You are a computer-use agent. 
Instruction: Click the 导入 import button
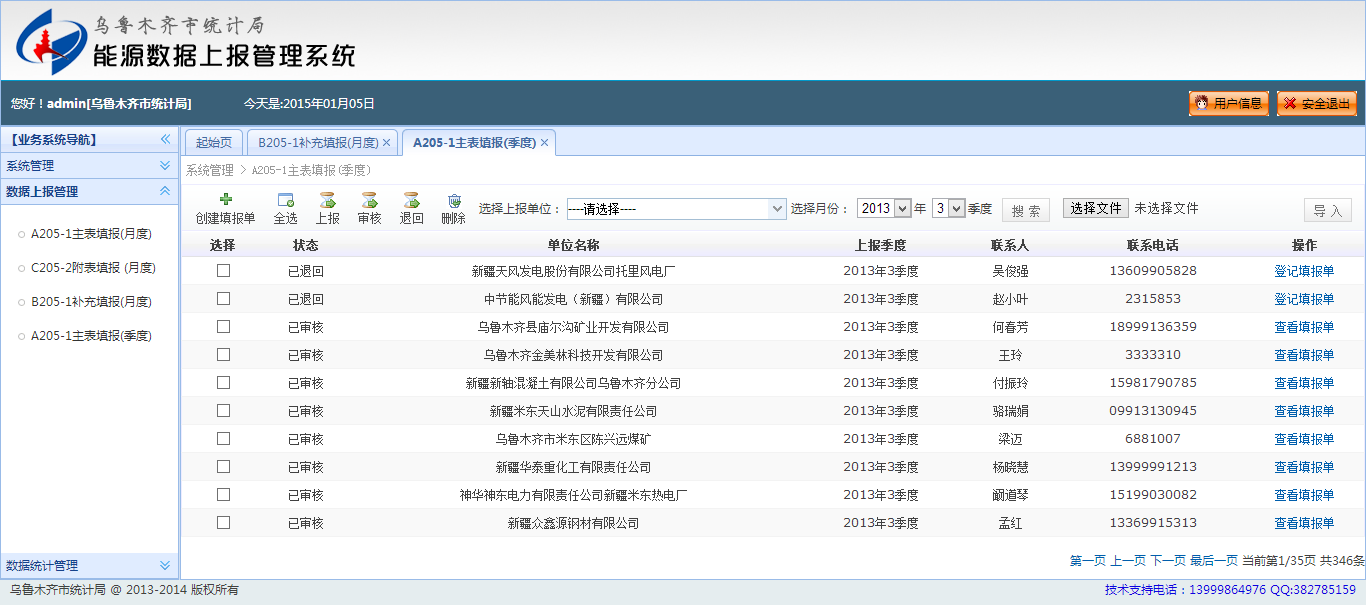pos(1328,211)
